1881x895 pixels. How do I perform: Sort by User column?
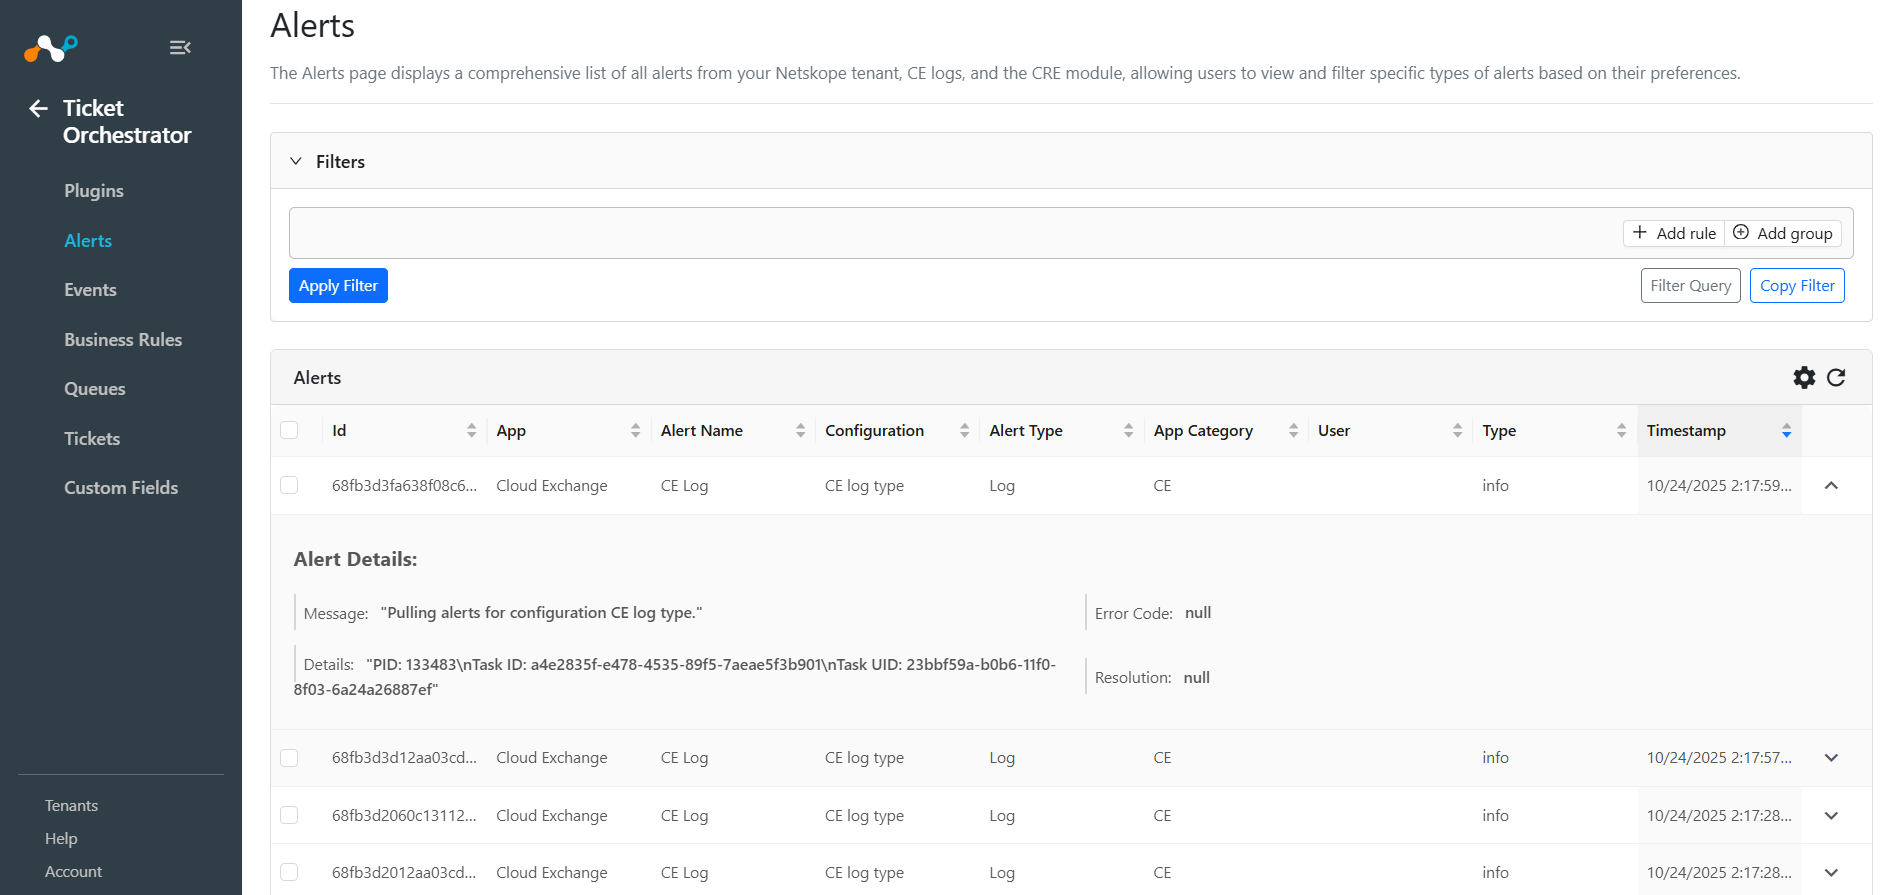1457,430
